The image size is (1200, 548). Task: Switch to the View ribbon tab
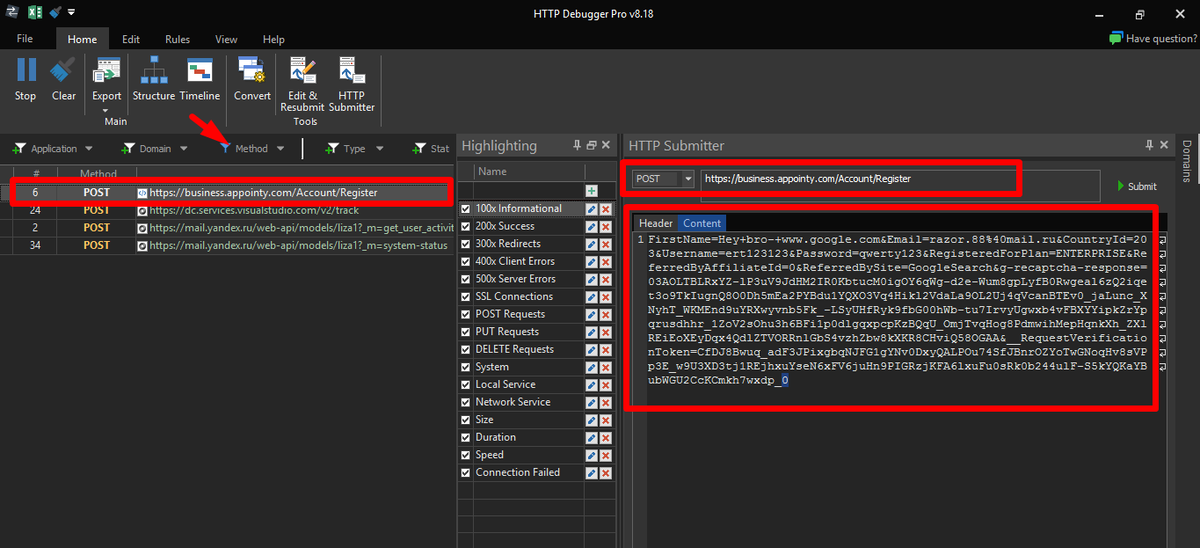[226, 39]
